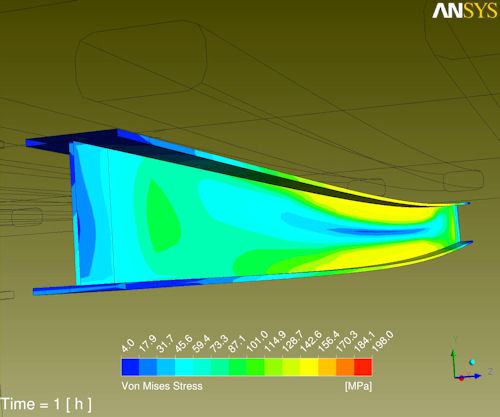Click the legend value "4.0"
Screen dimensions: 500x417
pos(128,346)
